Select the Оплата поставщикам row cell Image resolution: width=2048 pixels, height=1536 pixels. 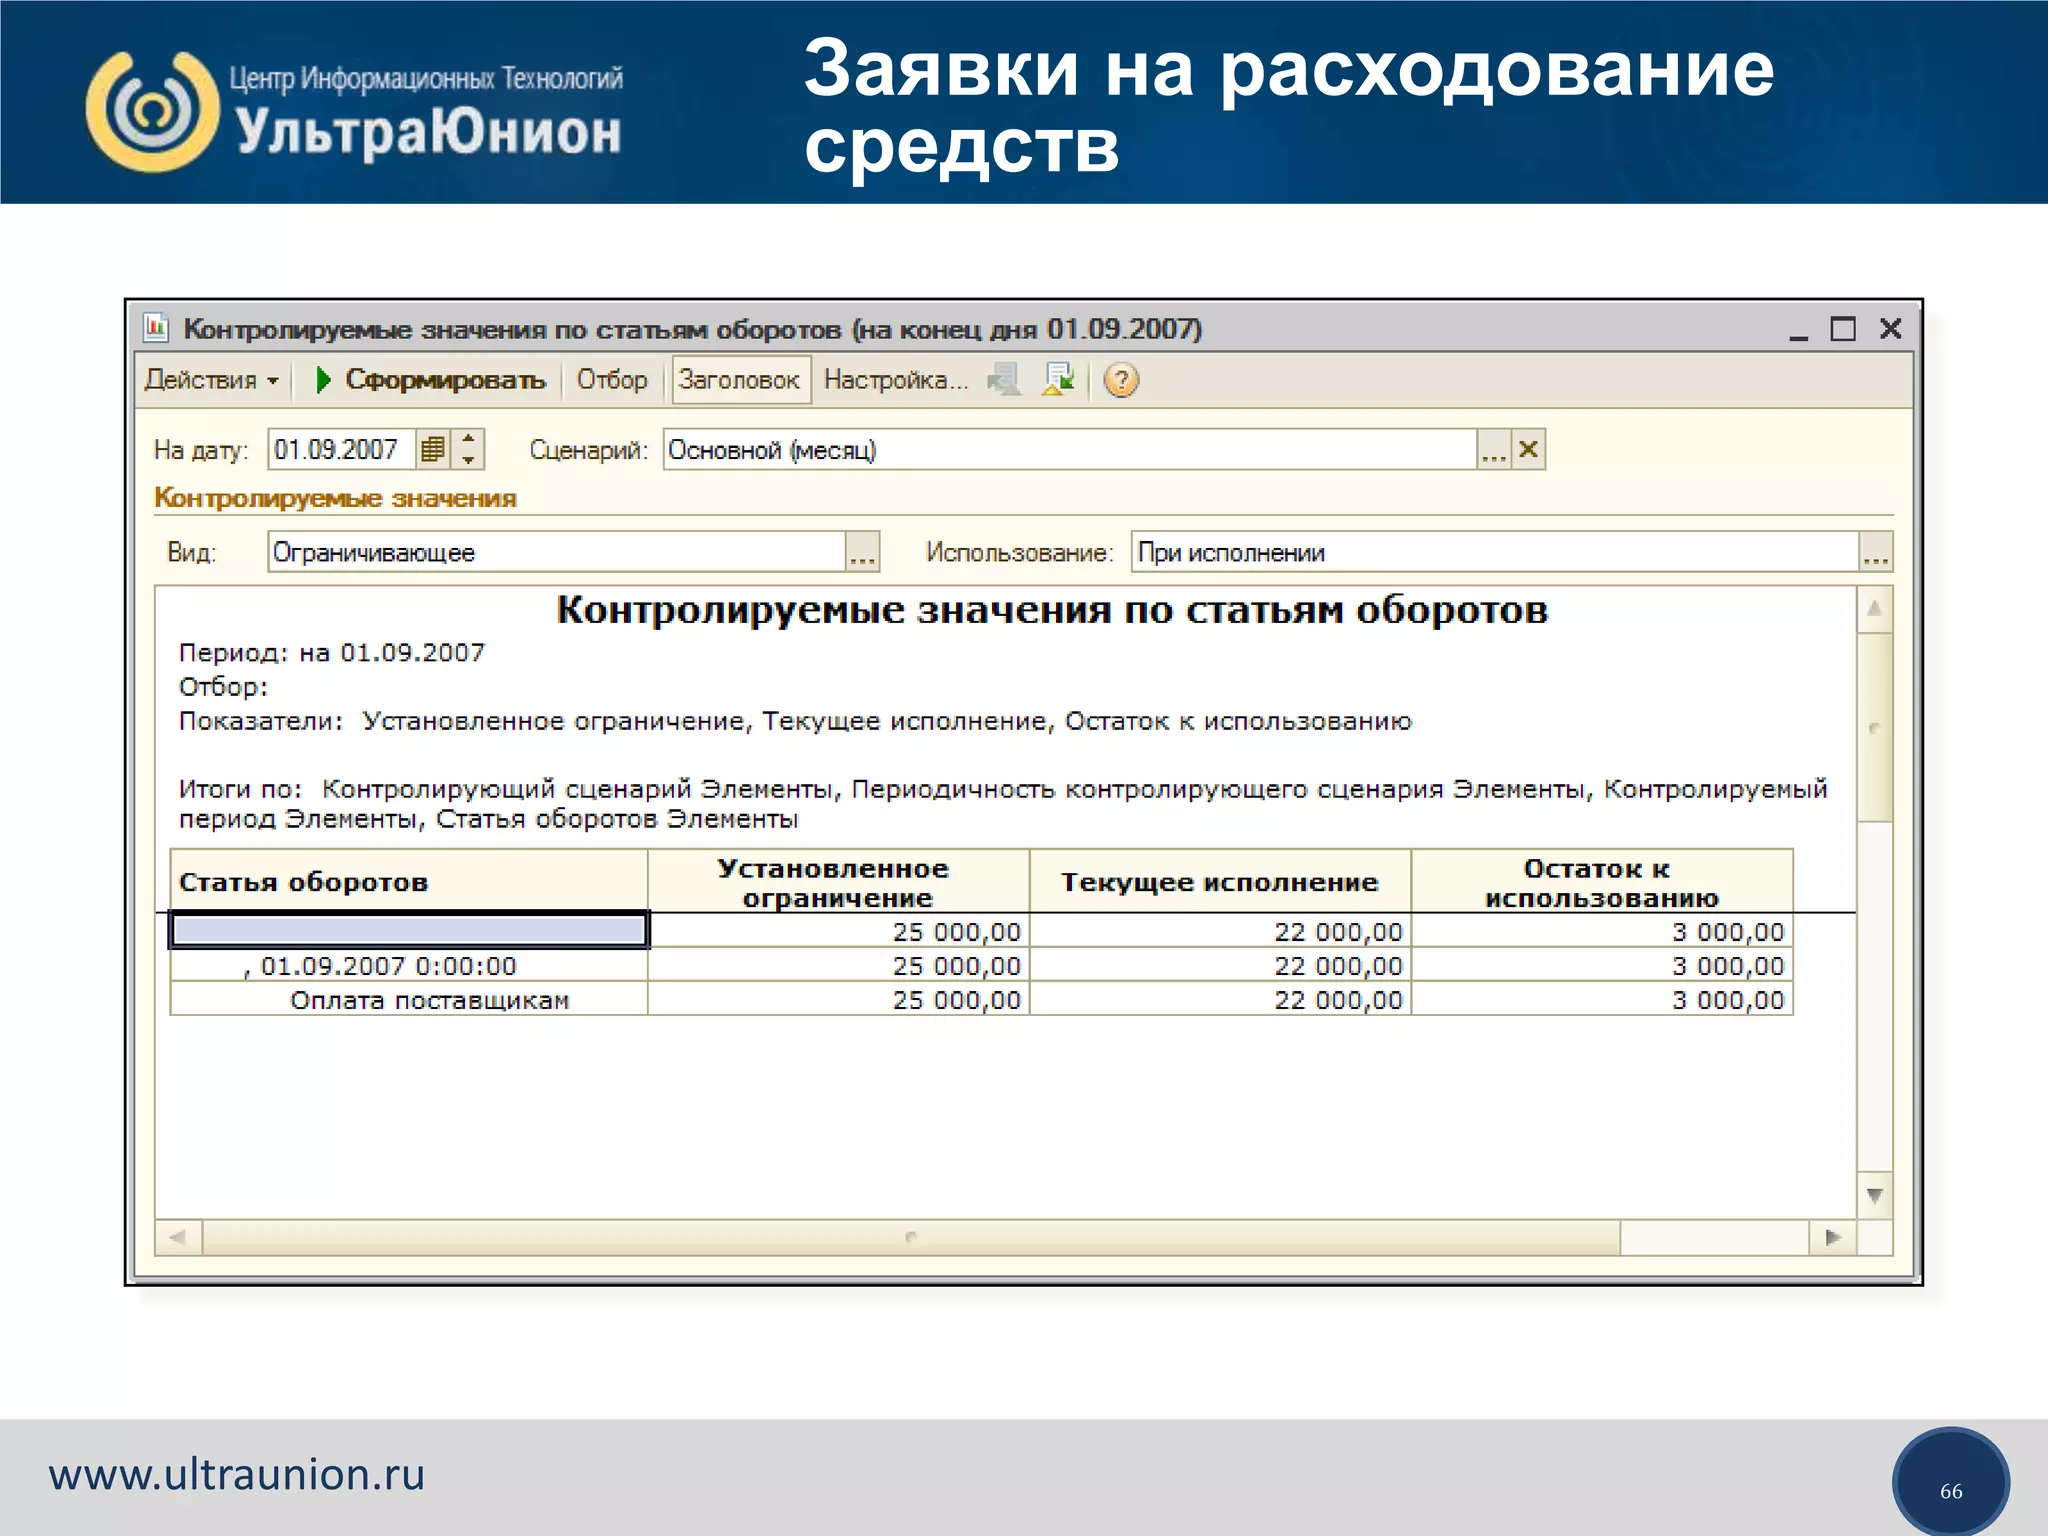coord(409,1000)
